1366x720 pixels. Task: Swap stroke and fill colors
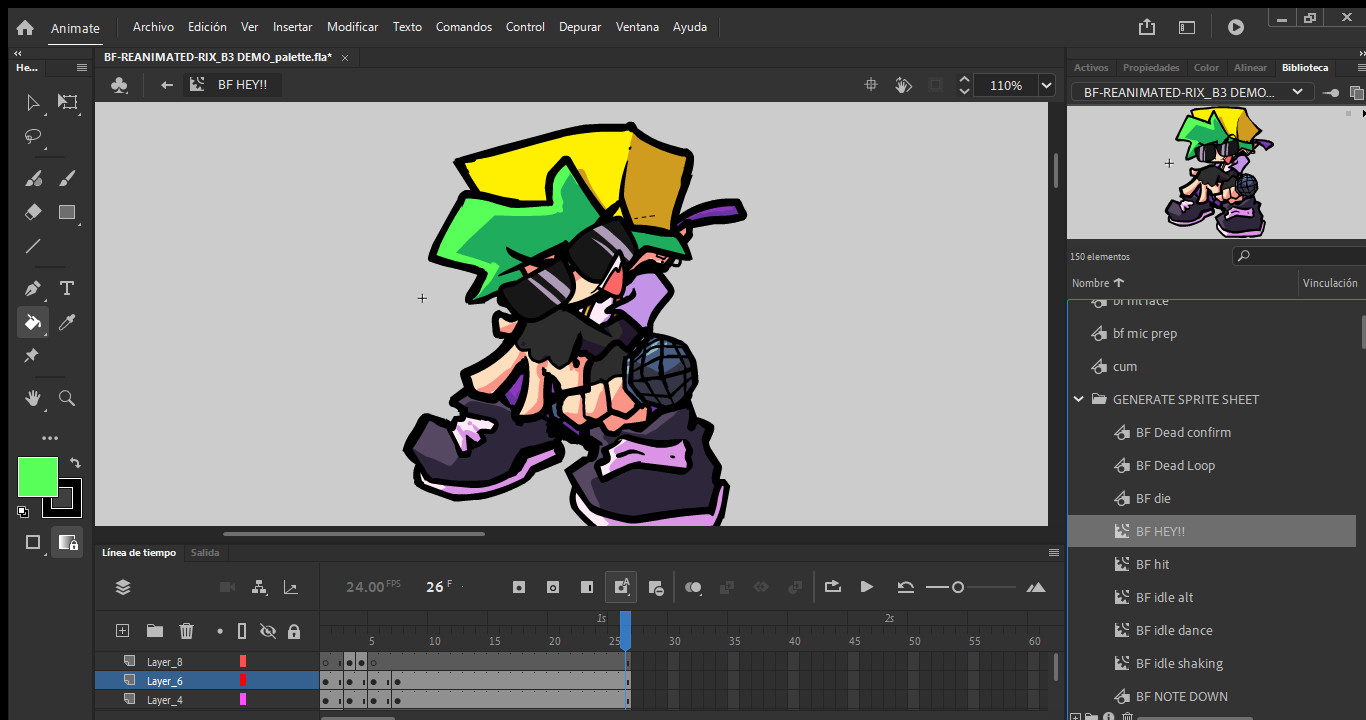(75, 464)
